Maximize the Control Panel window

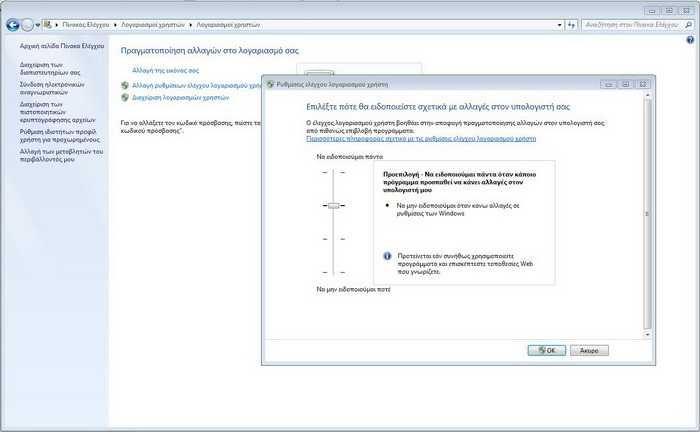[x=669, y=10]
